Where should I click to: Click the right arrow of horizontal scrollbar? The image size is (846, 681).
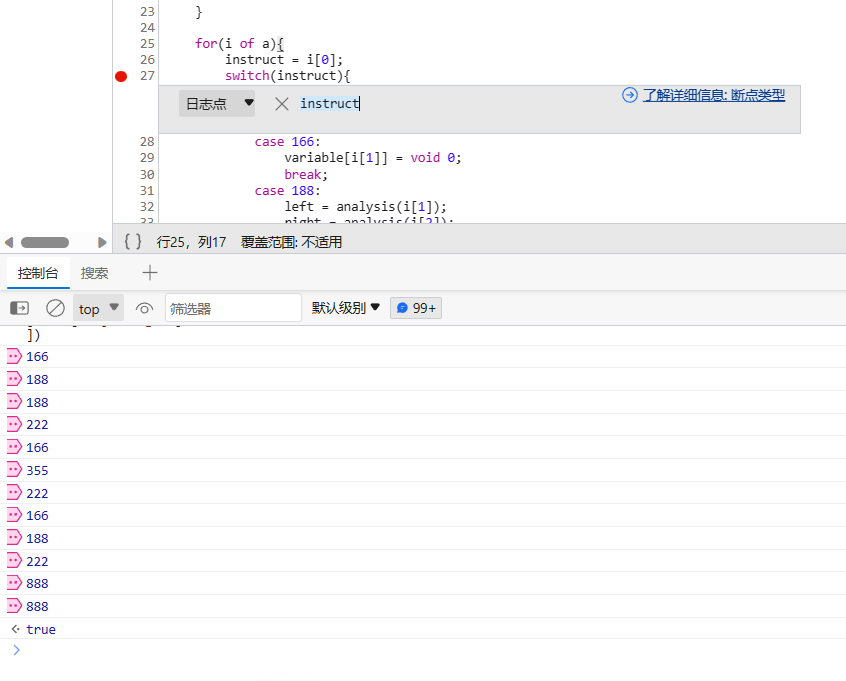pos(102,242)
